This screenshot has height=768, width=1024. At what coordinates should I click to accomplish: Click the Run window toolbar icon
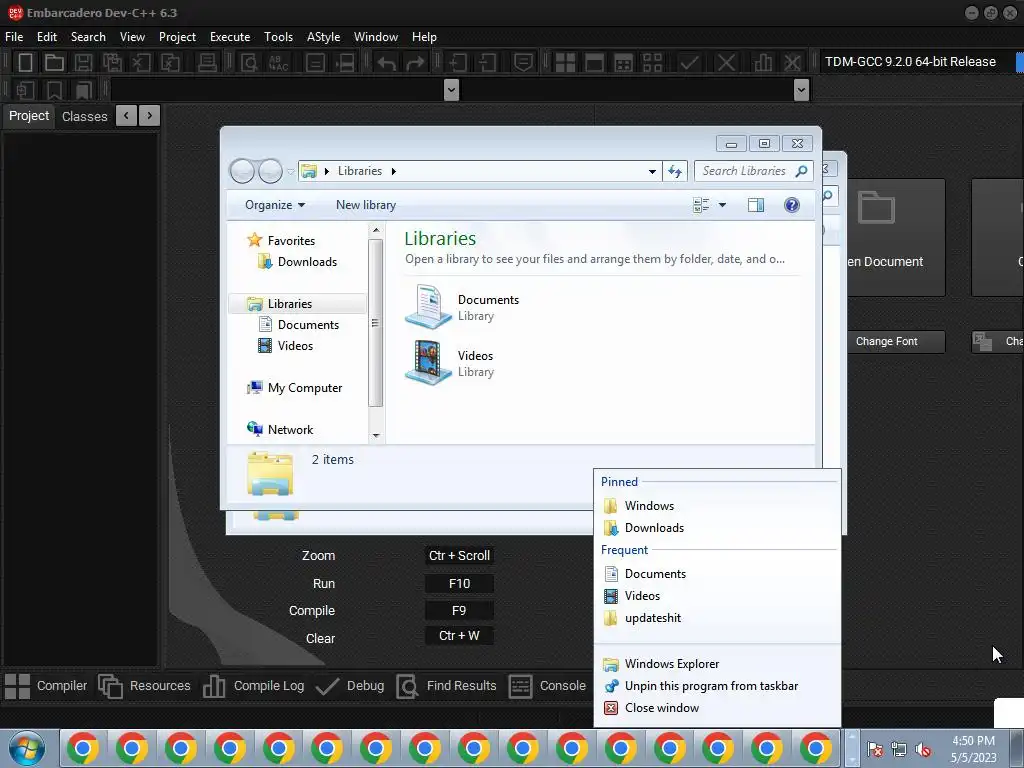pos(594,63)
